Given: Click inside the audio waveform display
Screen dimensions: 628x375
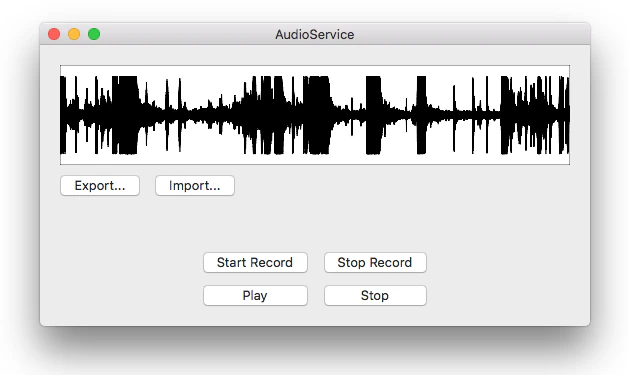Looking at the screenshot, I should tap(315, 115).
